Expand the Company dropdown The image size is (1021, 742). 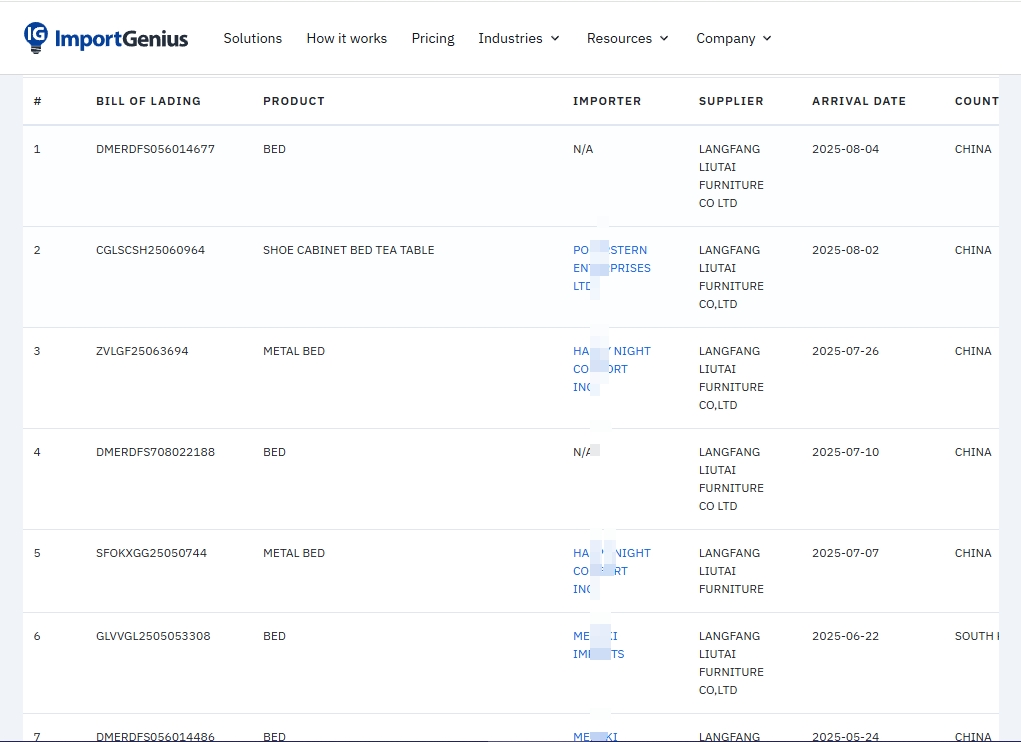pos(734,38)
